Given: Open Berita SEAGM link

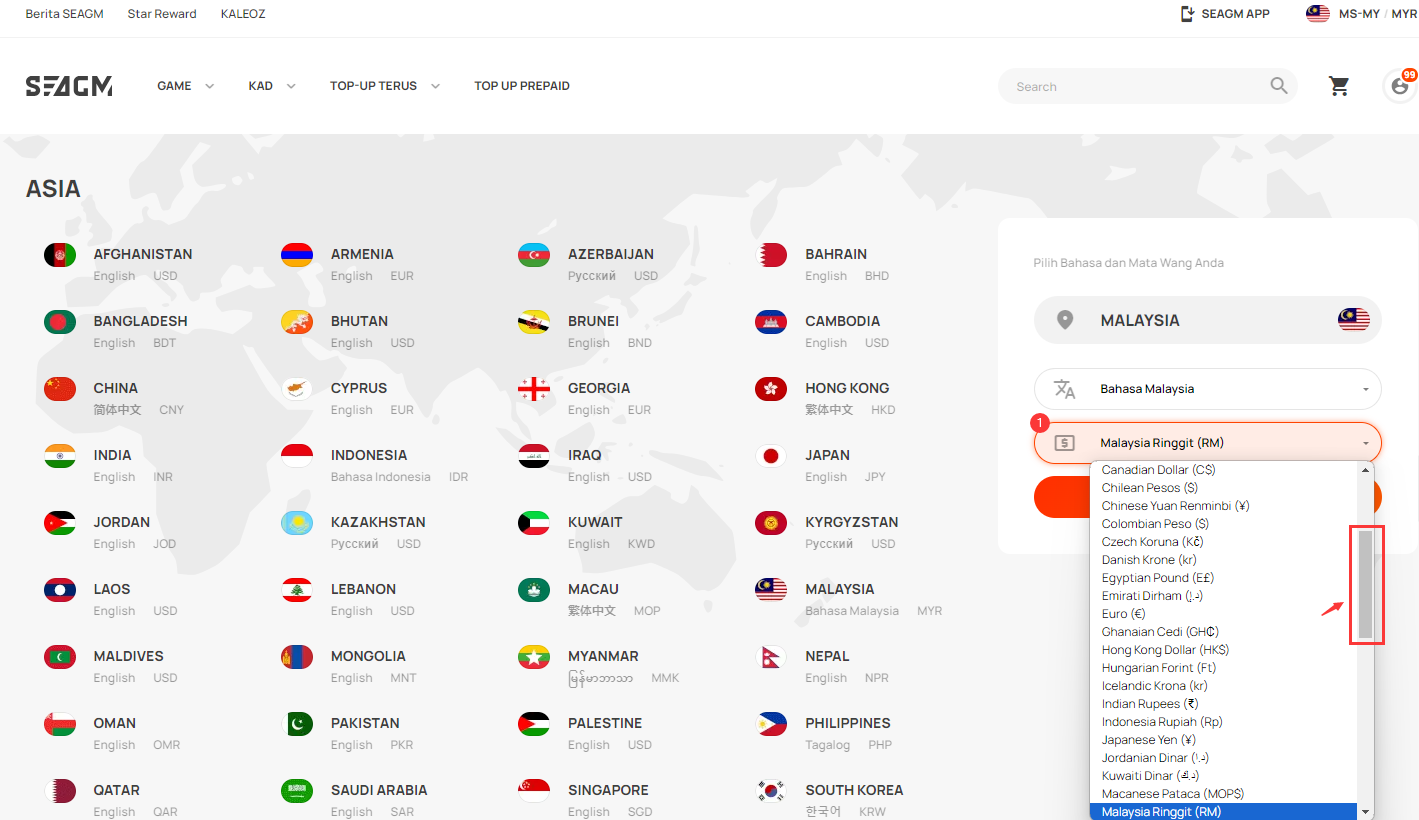Looking at the screenshot, I should 65,14.
